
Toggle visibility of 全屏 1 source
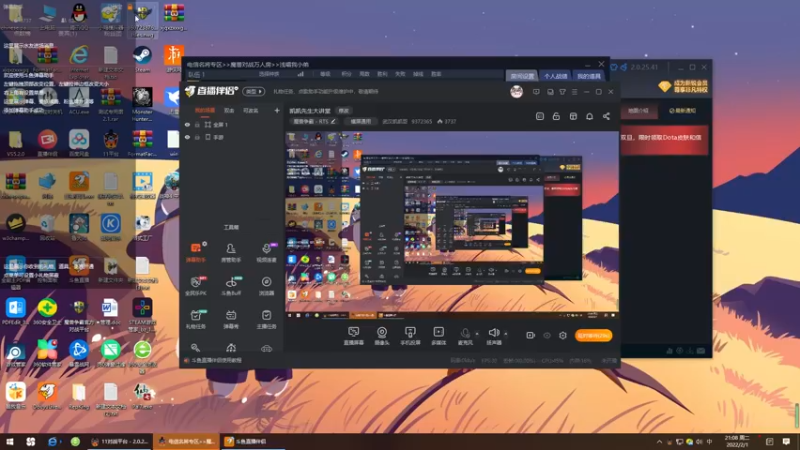click(x=187, y=124)
